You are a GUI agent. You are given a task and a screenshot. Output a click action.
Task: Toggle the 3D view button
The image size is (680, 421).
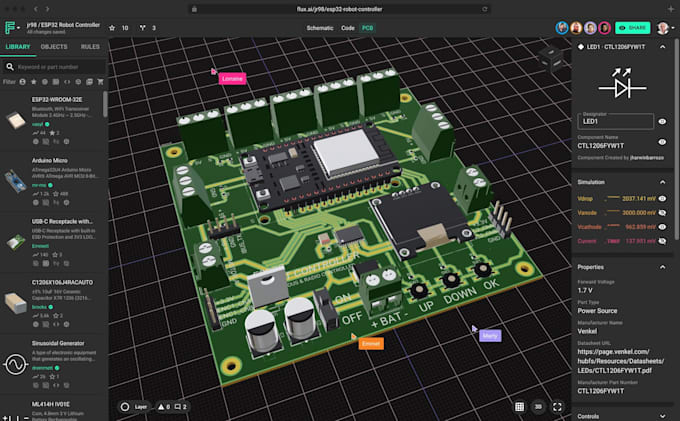[x=538, y=407]
